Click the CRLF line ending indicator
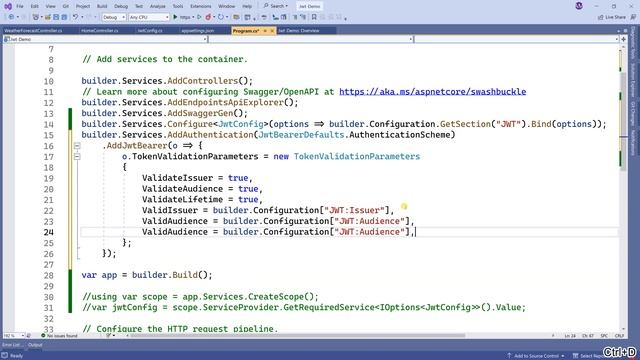The height and width of the screenshot is (360, 640). 620,336
